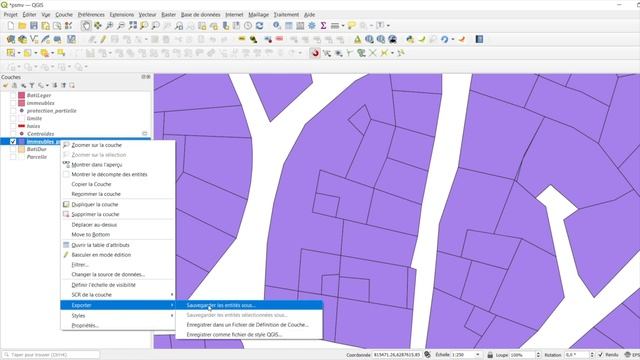Expand the Styles submenu
640x360 pixels.
(118, 316)
